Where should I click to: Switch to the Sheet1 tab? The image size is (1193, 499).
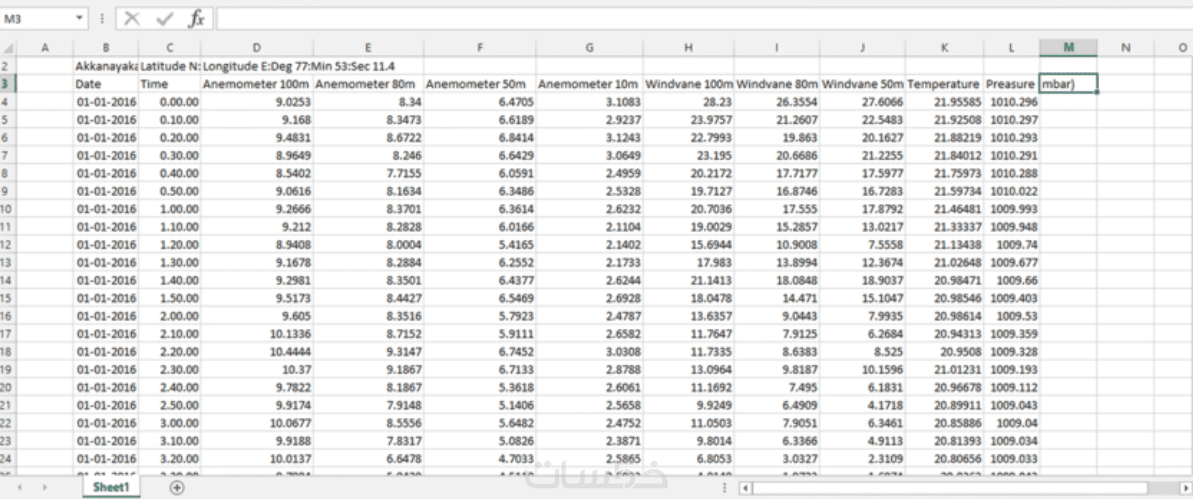click(111, 487)
